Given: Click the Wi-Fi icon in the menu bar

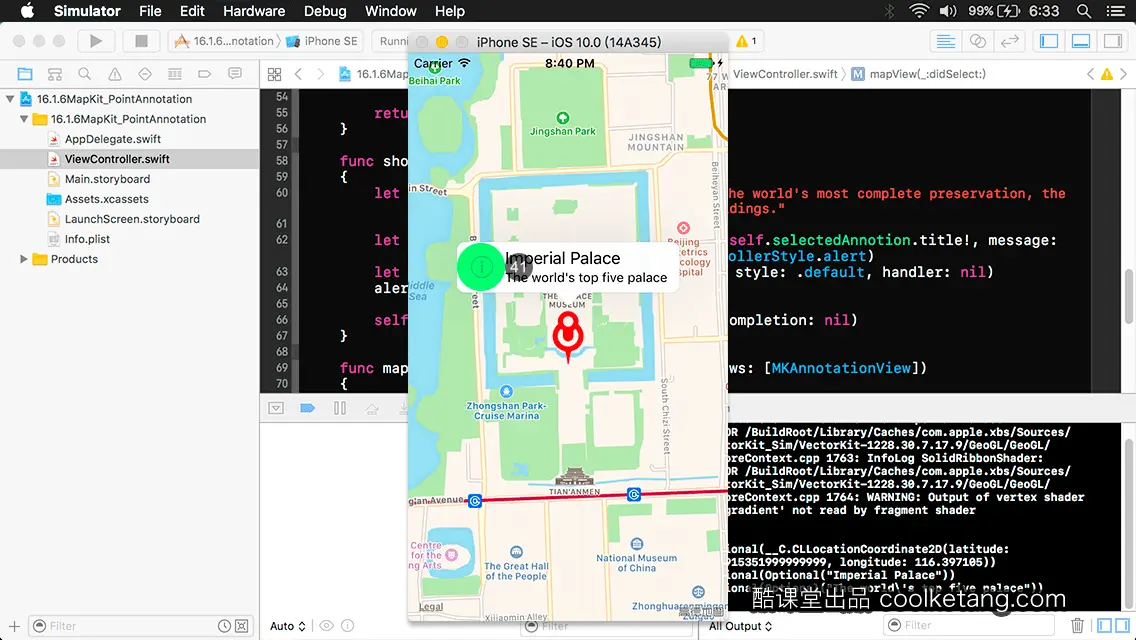Looking at the screenshot, I should click(x=919, y=11).
